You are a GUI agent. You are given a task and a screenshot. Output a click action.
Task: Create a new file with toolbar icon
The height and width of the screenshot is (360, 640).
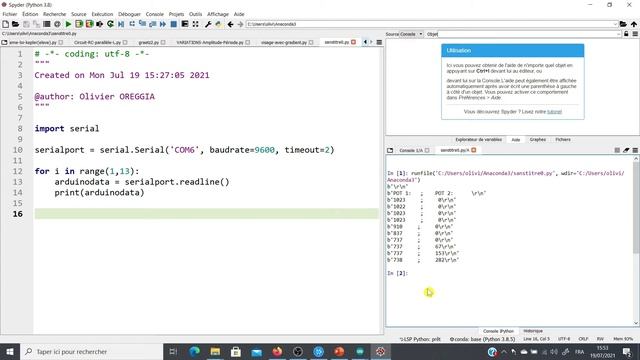point(6,24)
